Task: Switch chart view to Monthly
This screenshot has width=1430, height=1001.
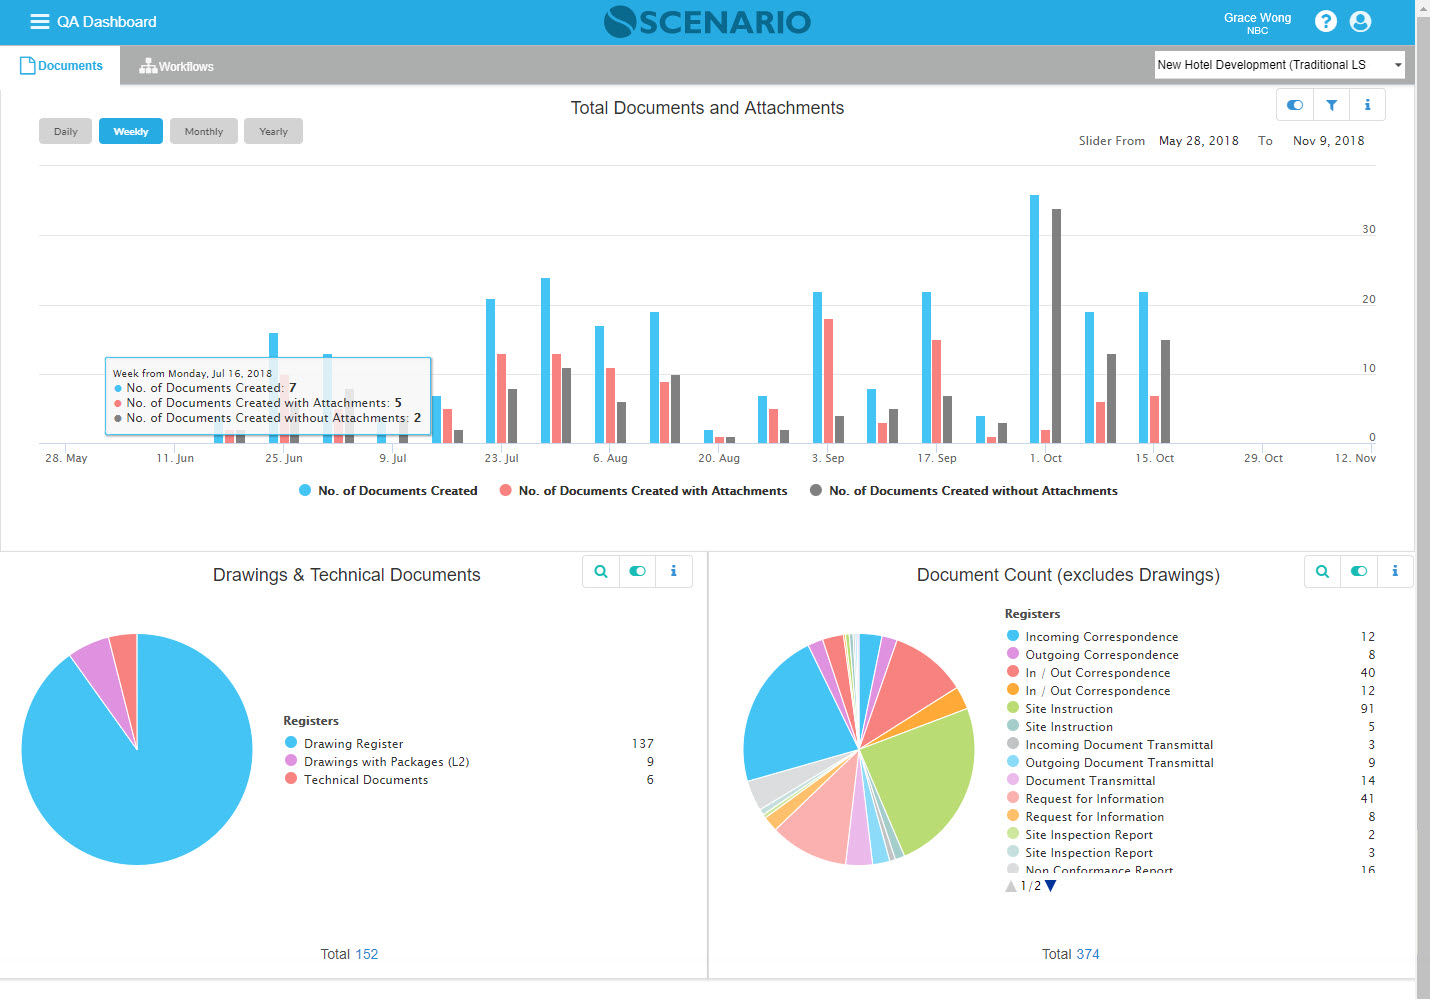Action: (204, 131)
